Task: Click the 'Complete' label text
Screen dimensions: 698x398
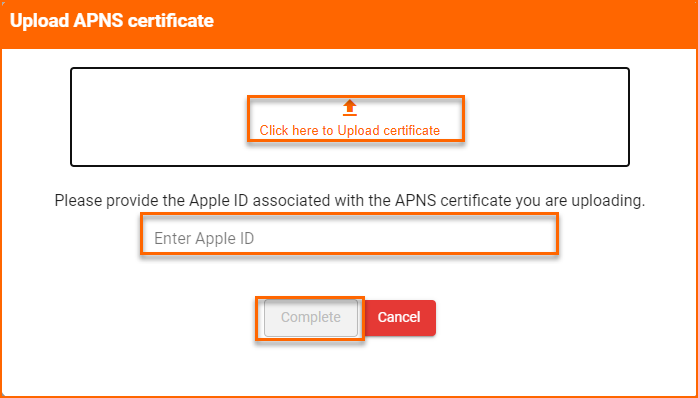Action: tap(311, 317)
